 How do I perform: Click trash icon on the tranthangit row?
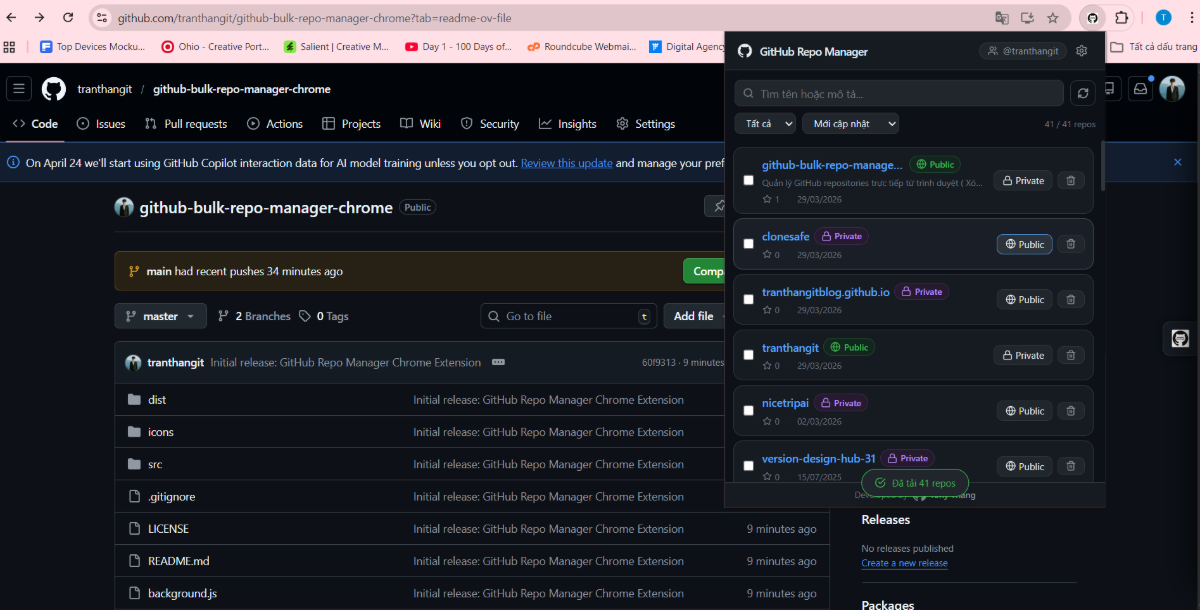[1070, 355]
